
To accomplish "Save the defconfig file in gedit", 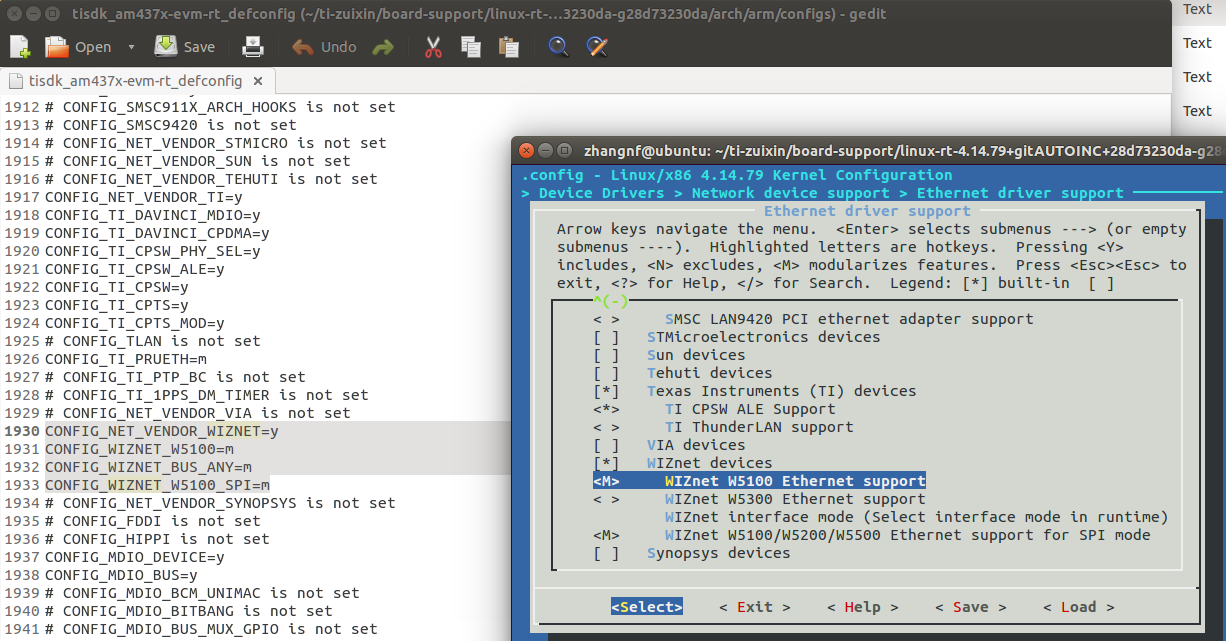I will (x=185, y=47).
